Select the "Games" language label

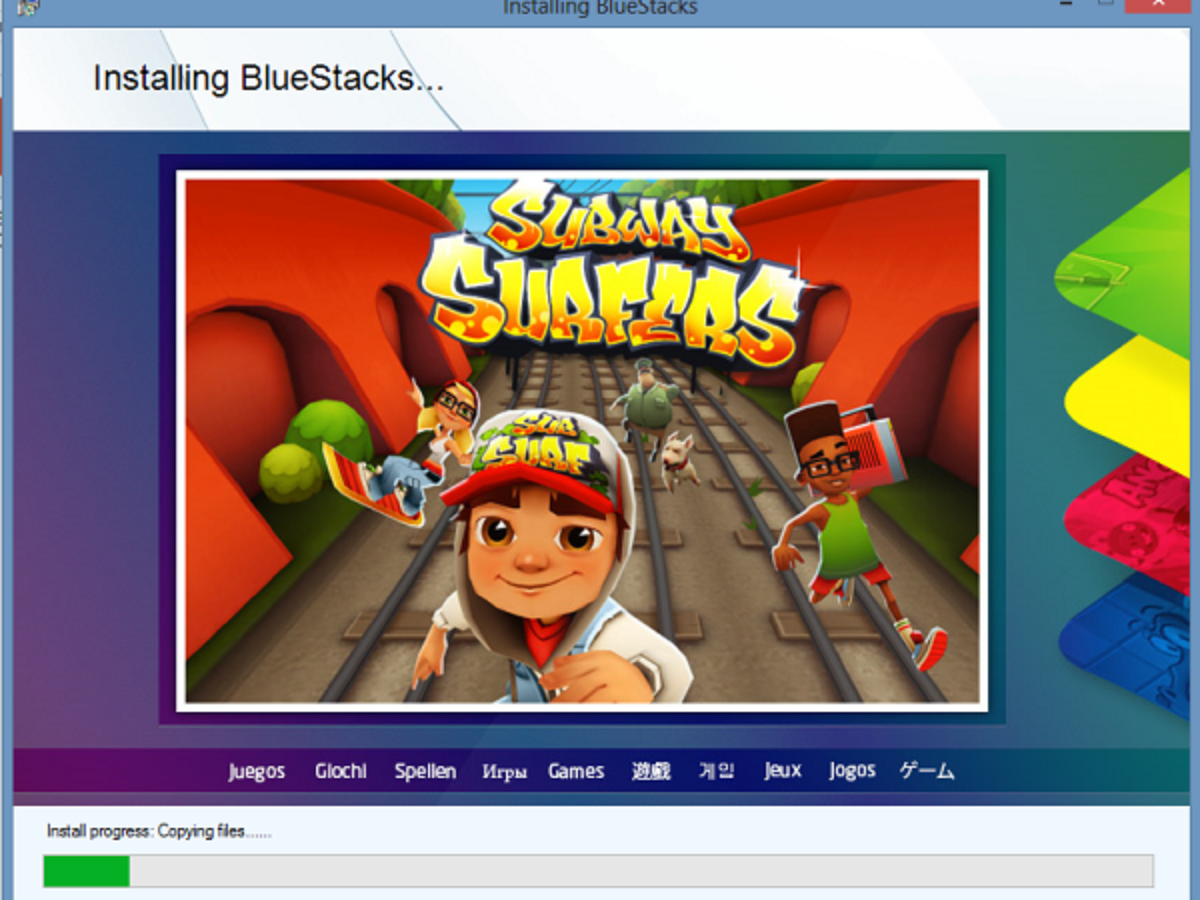(x=576, y=771)
